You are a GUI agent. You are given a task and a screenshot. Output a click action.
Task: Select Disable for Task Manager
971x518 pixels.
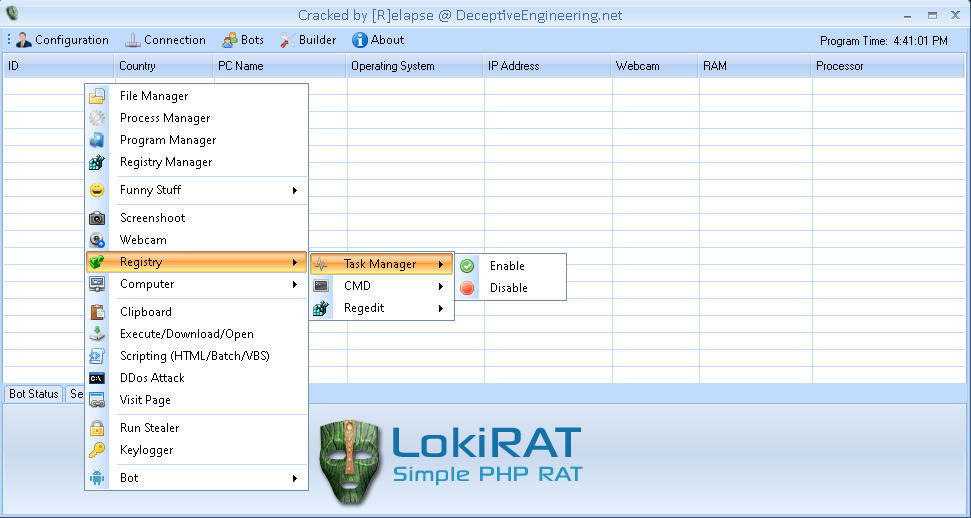point(508,288)
